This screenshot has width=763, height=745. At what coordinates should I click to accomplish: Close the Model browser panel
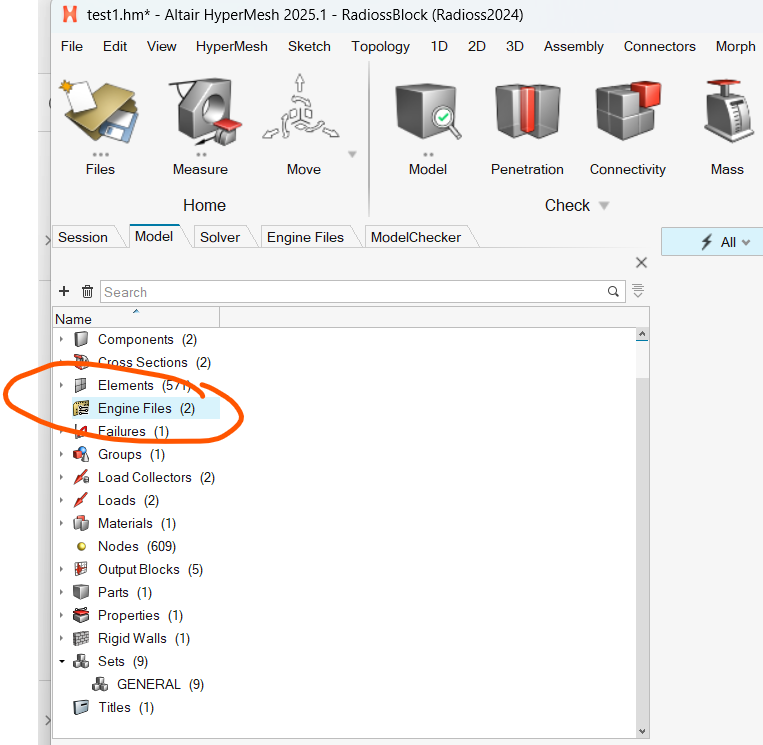pos(641,263)
